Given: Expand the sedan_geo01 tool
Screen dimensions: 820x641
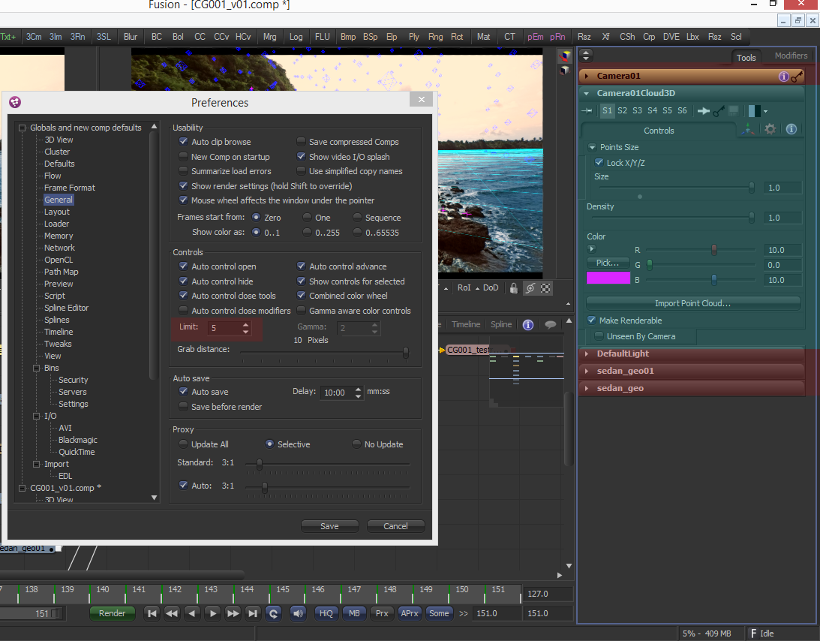Looking at the screenshot, I should tap(586, 371).
